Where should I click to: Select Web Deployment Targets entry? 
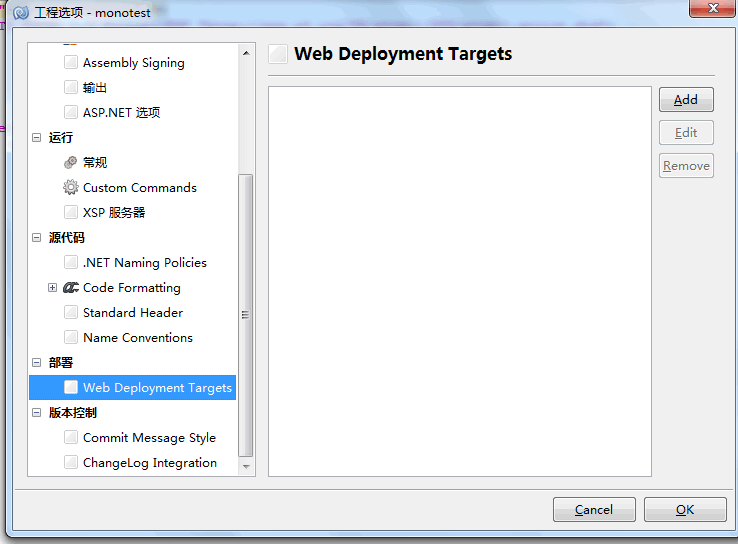click(x=132, y=387)
